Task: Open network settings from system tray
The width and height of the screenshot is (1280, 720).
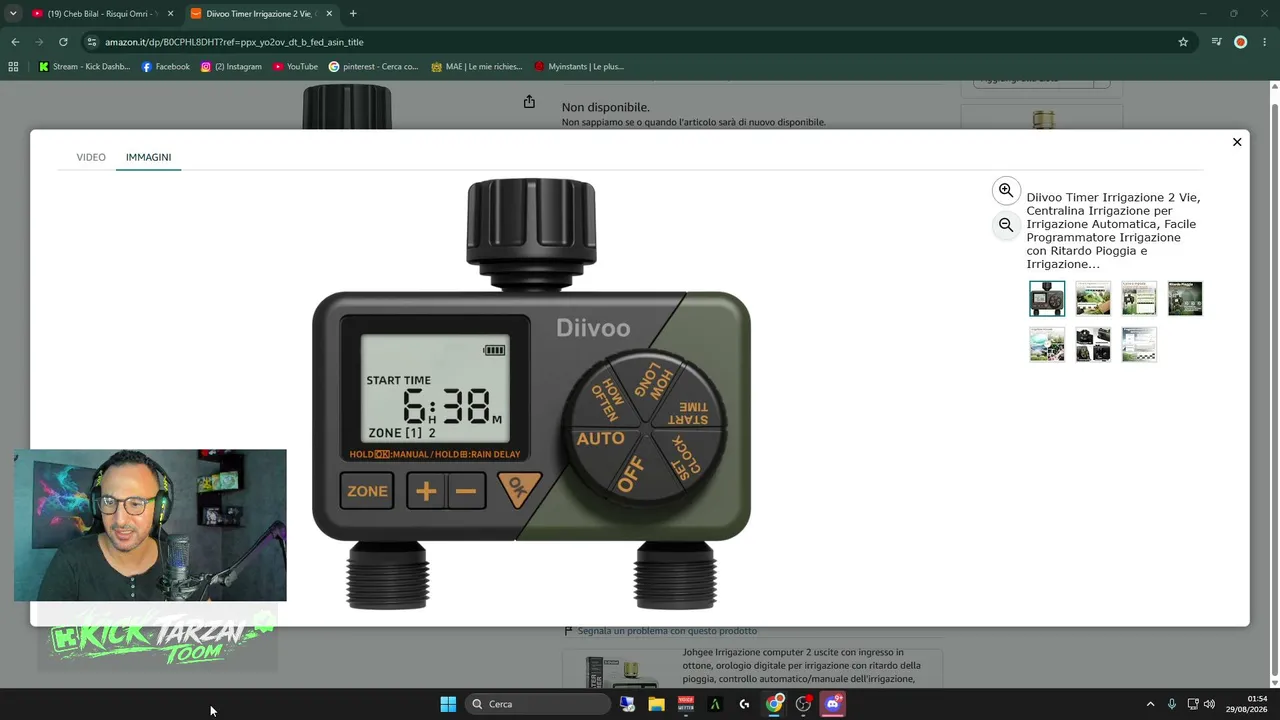Action: (1193, 704)
